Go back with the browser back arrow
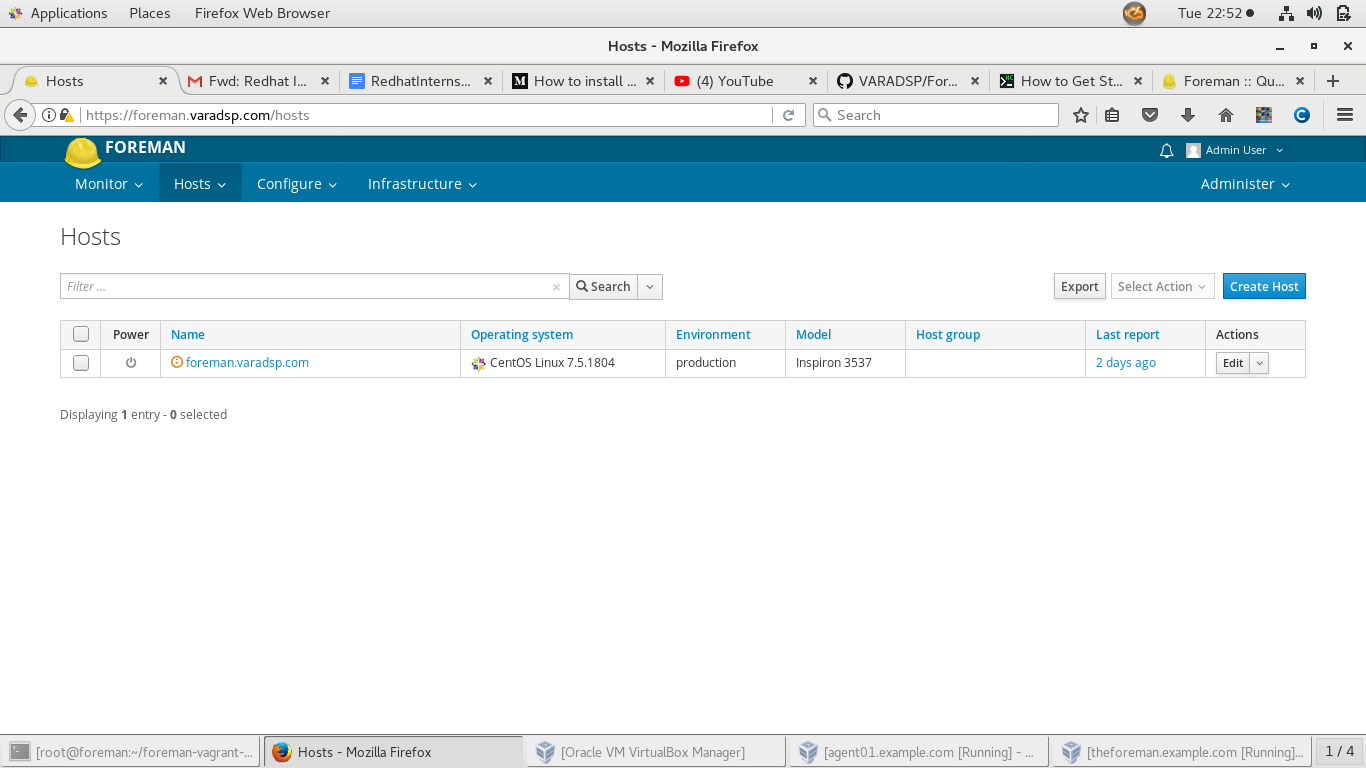This screenshot has height=768, width=1366. (x=20, y=115)
